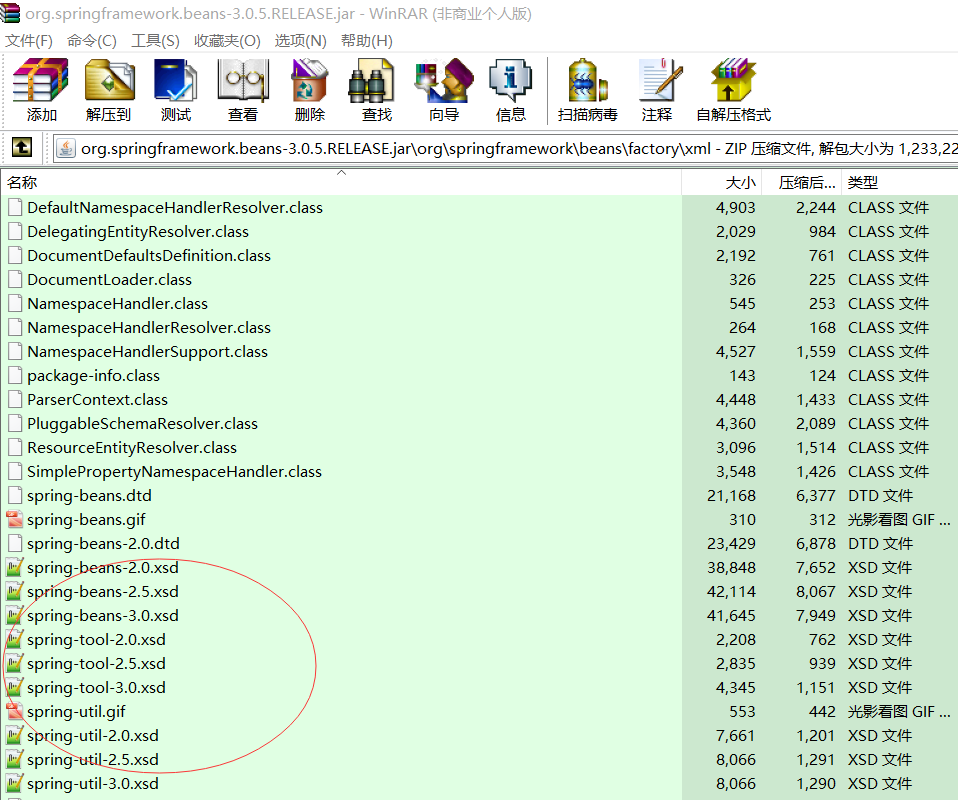Screen dimensions: 958x800
Task: Select spring-beans-3.0.xsd file name
Action: click(103, 615)
